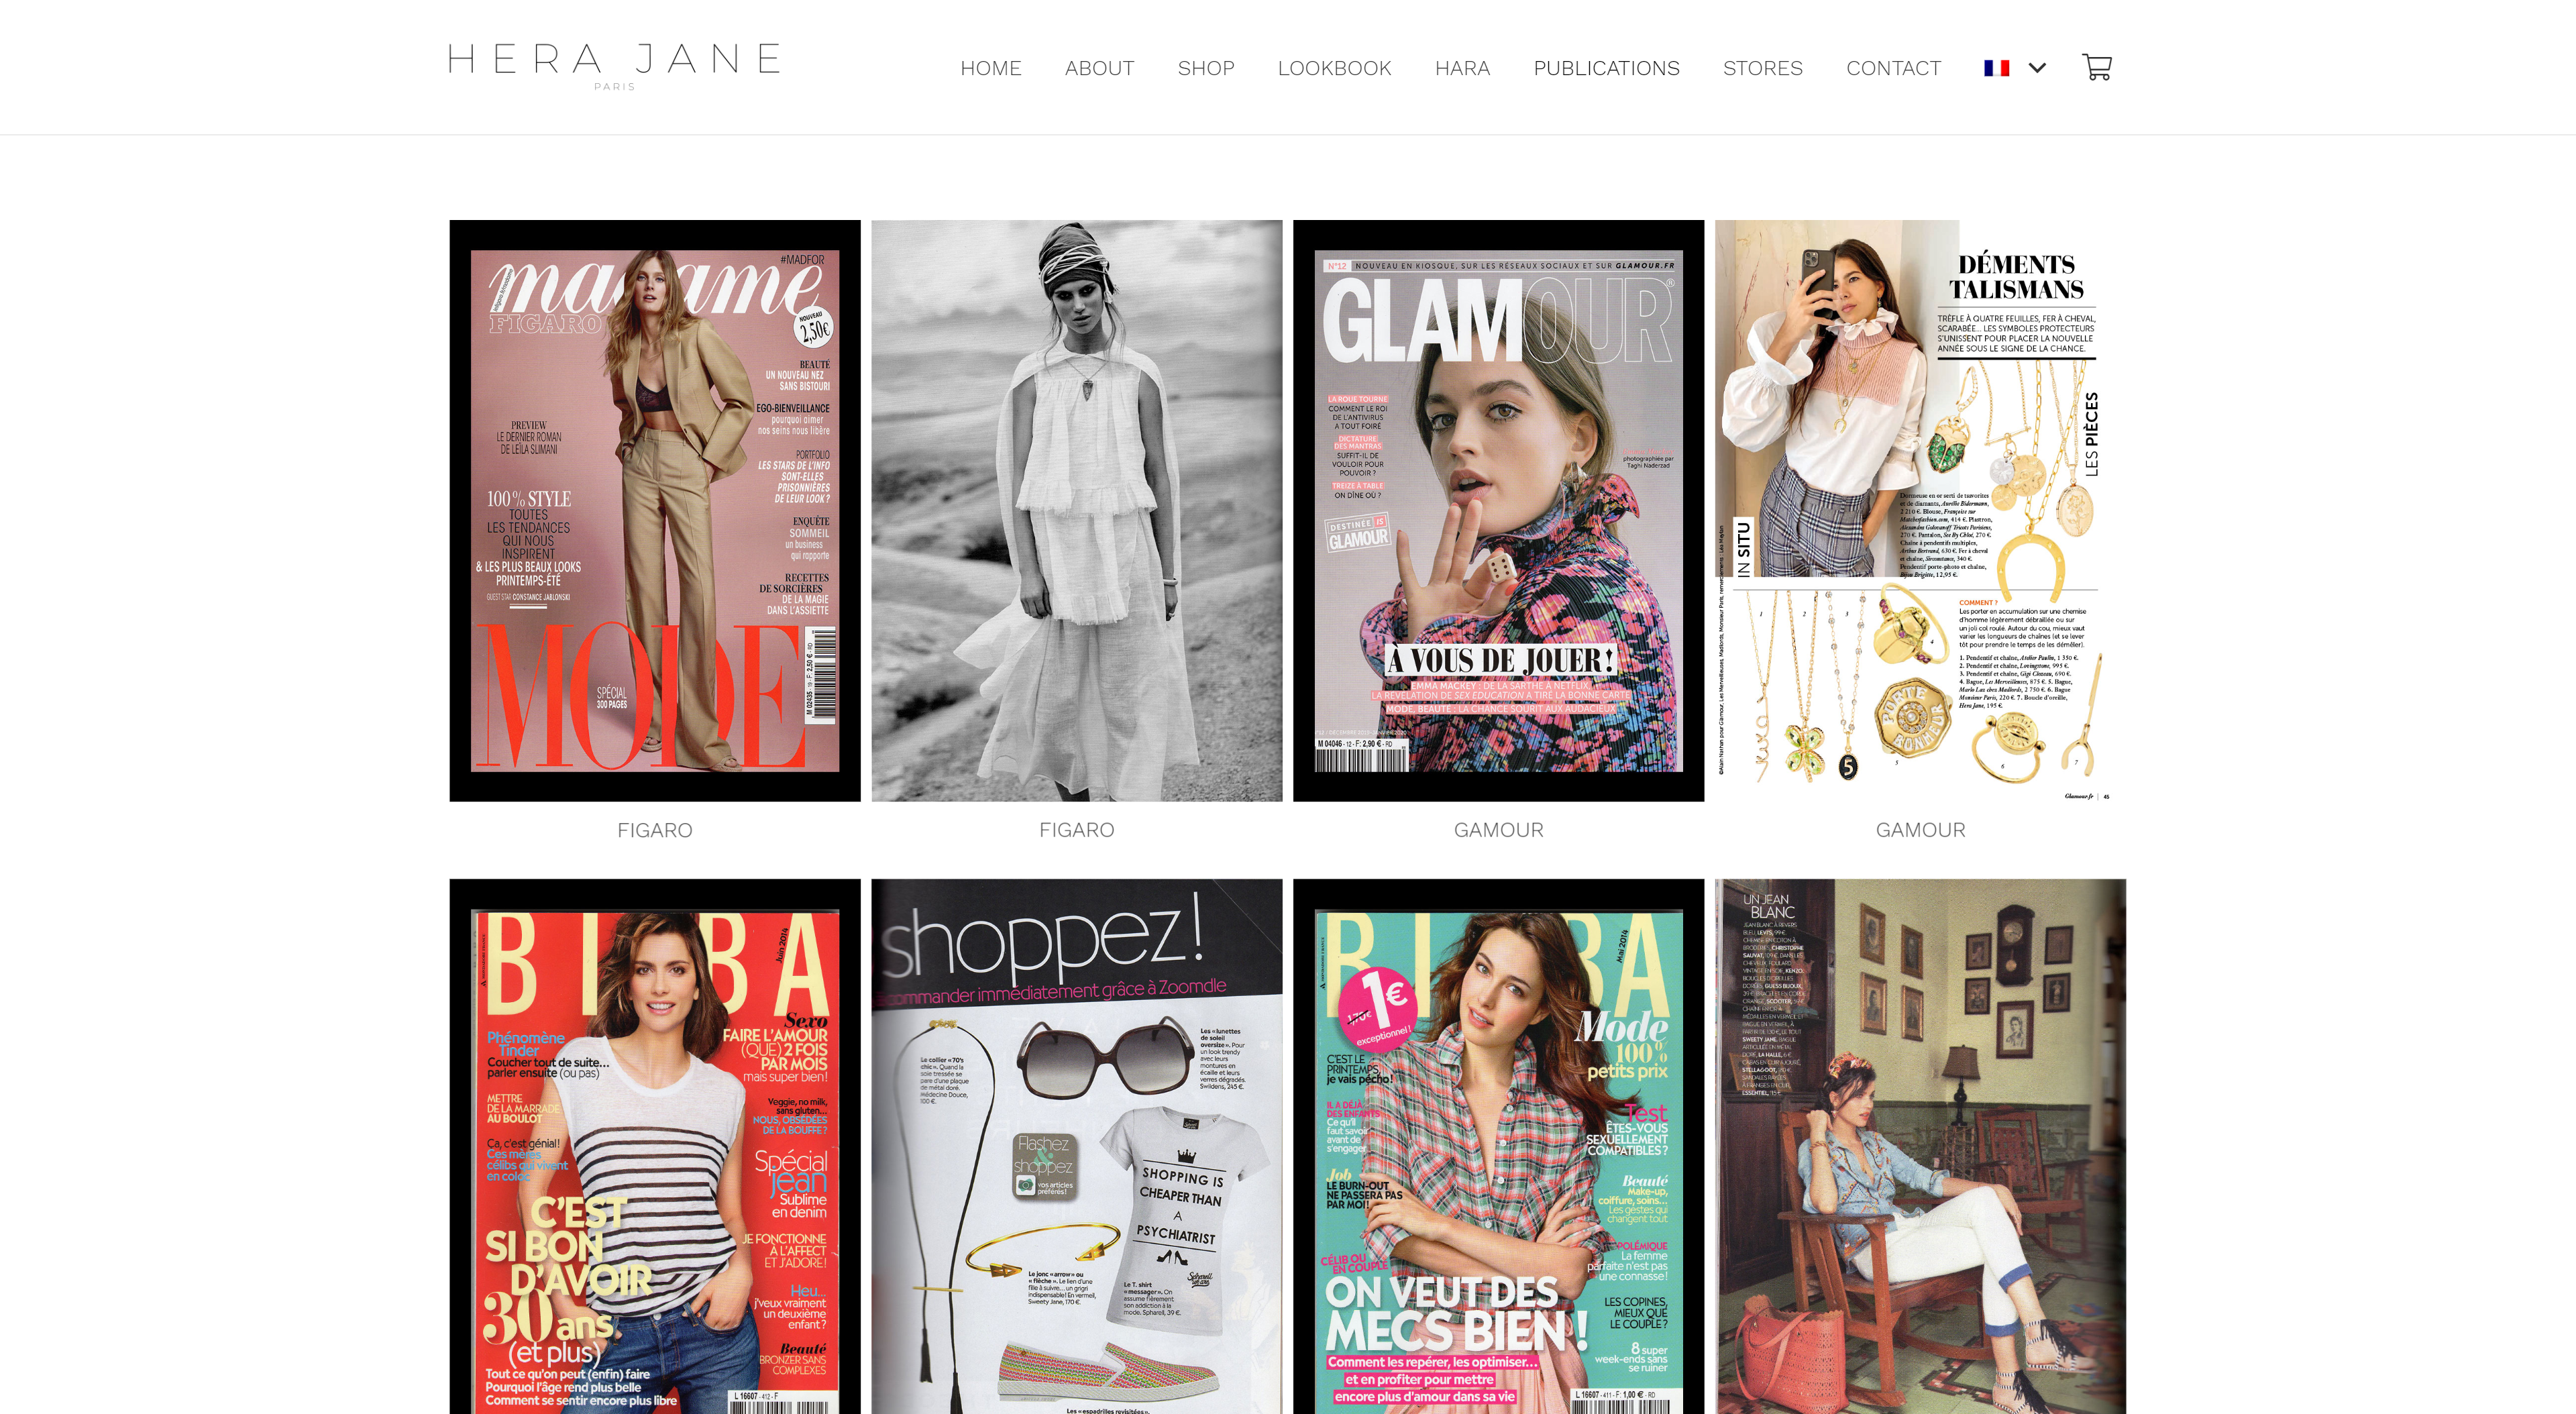
Task: Click GAMOUR caption under Talismans page
Action: [1920, 830]
